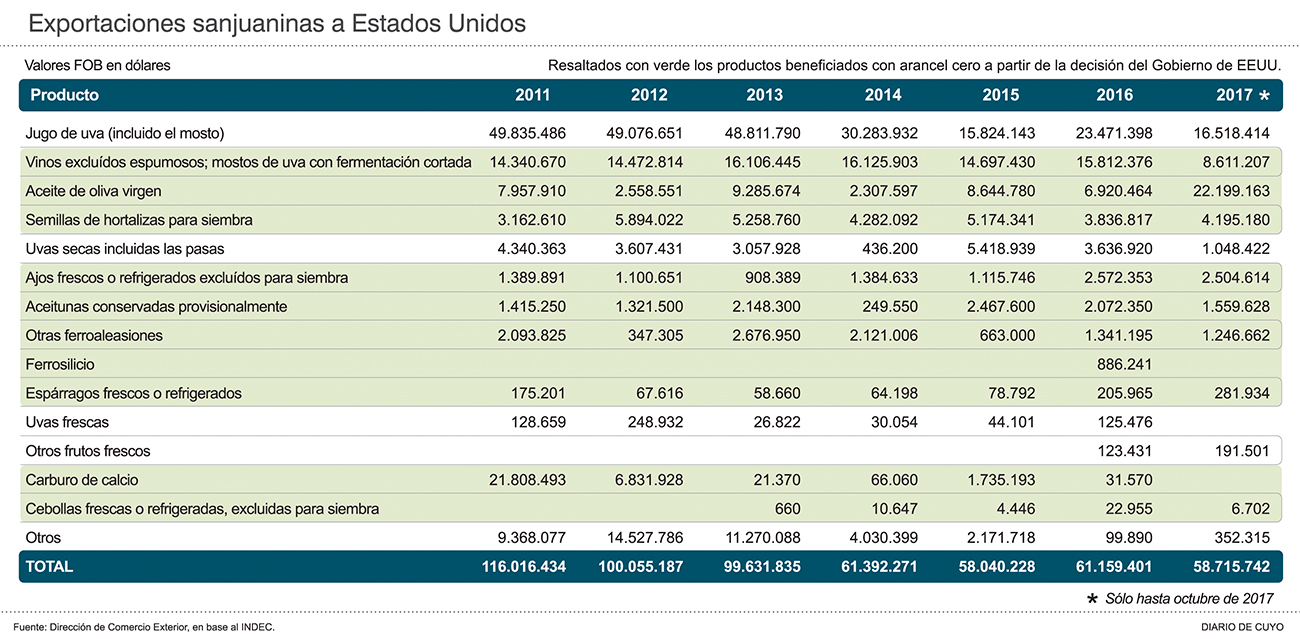Image resolution: width=1300 pixels, height=639 pixels.
Task: Click the Fuente Dirección de Comercio Exterior text
Action: tap(144, 626)
